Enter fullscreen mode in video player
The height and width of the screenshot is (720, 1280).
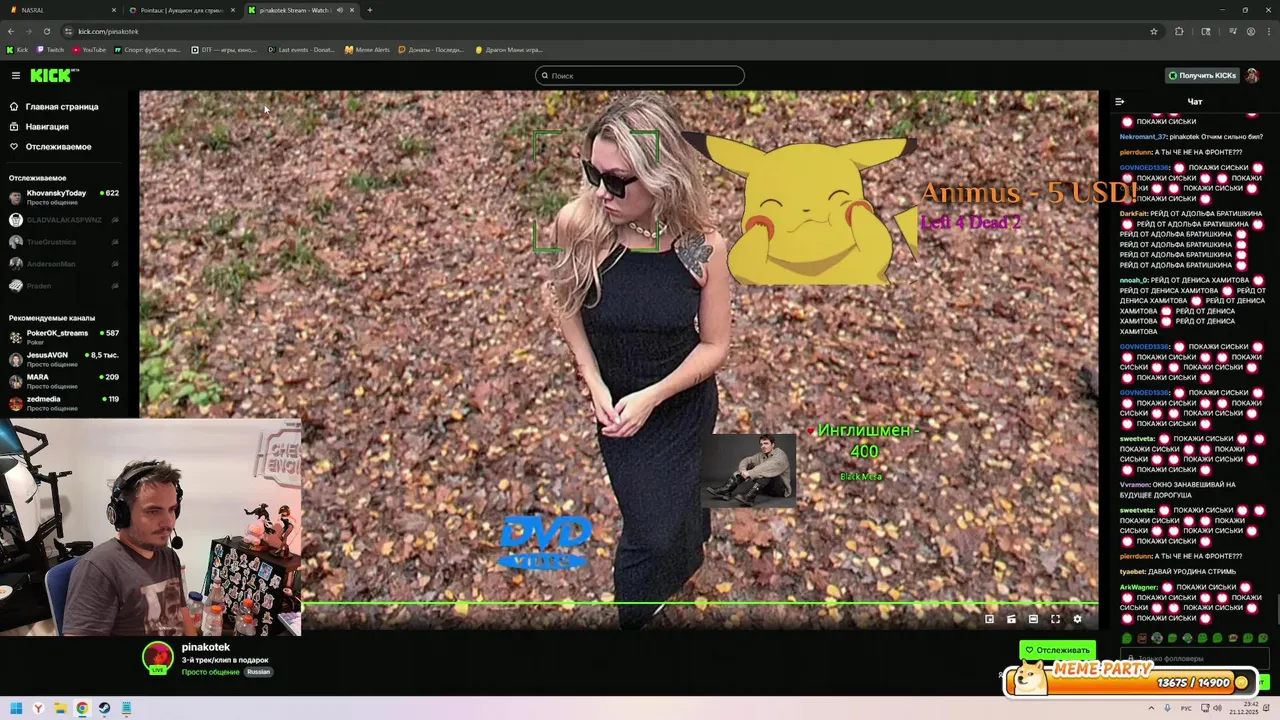point(1055,619)
